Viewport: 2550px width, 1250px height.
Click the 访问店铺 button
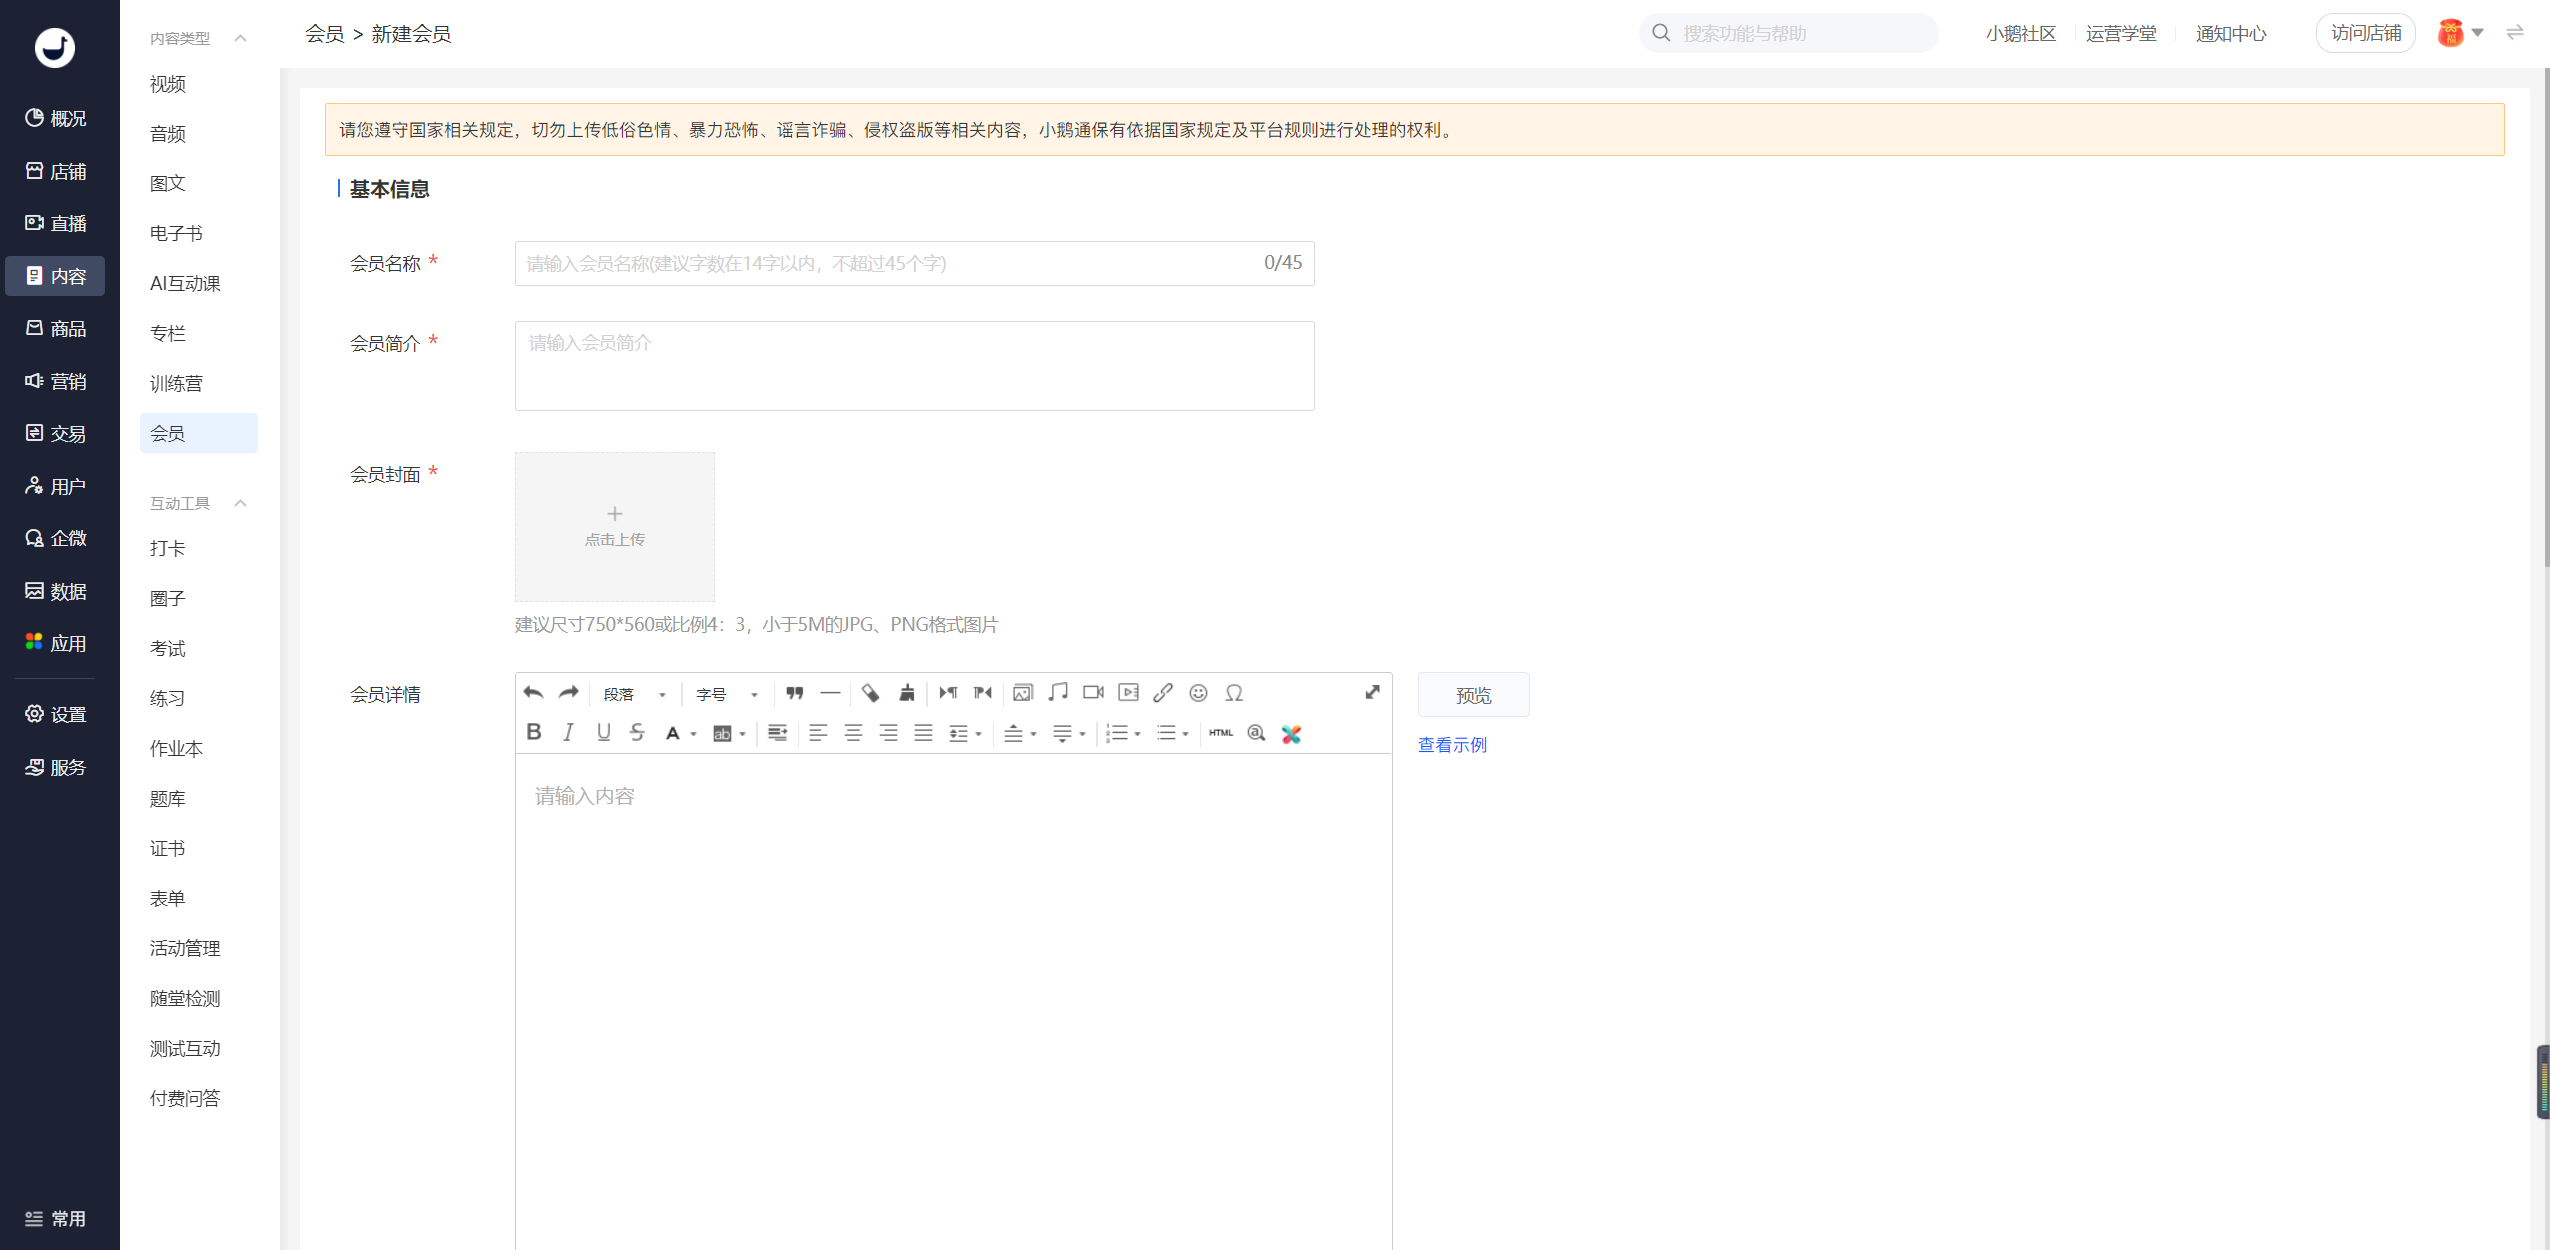pos(2366,33)
